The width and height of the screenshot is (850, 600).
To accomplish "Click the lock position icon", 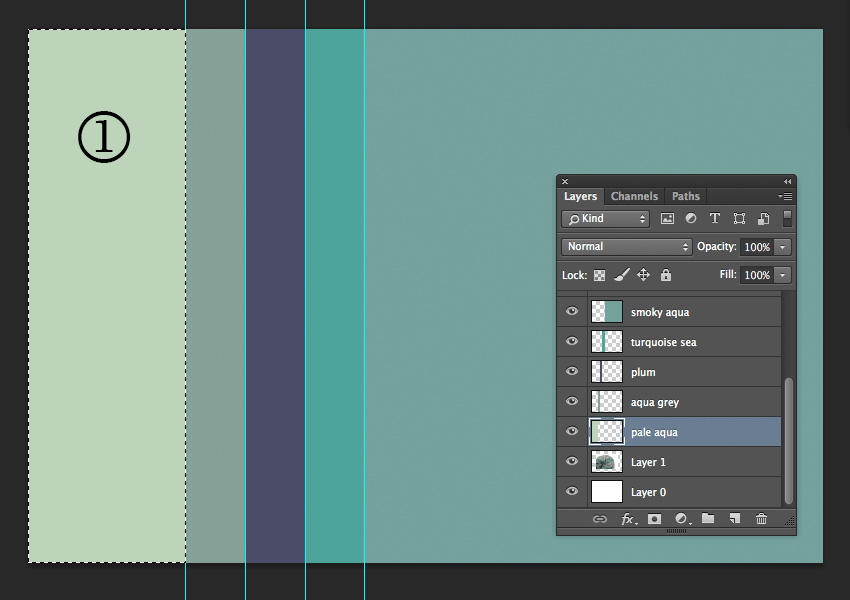I will (644, 275).
